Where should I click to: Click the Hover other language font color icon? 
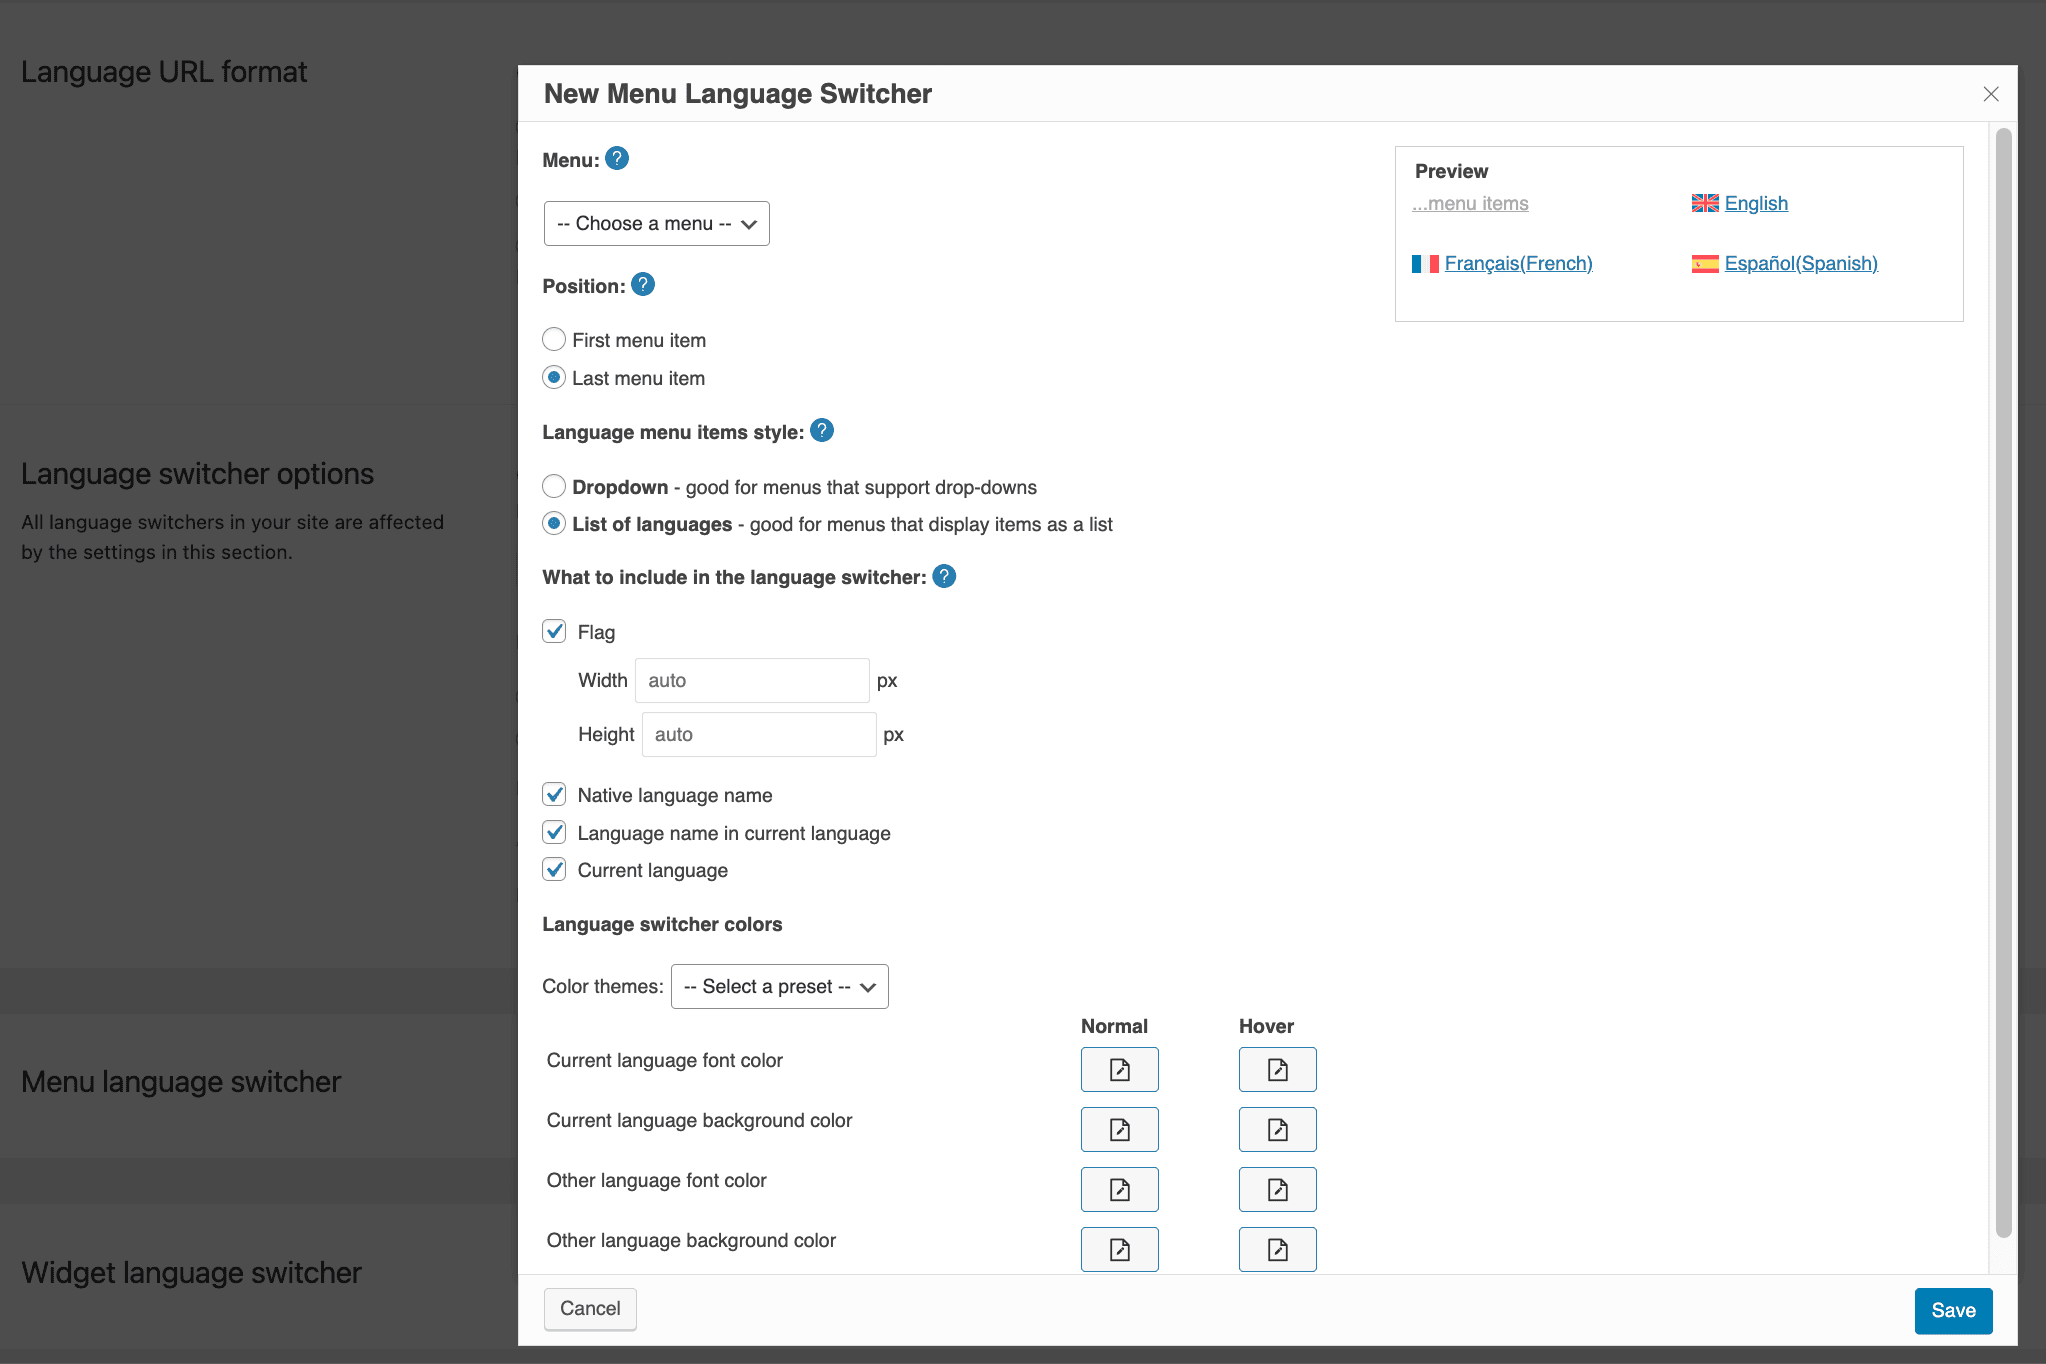(x=1277, y=1189)
